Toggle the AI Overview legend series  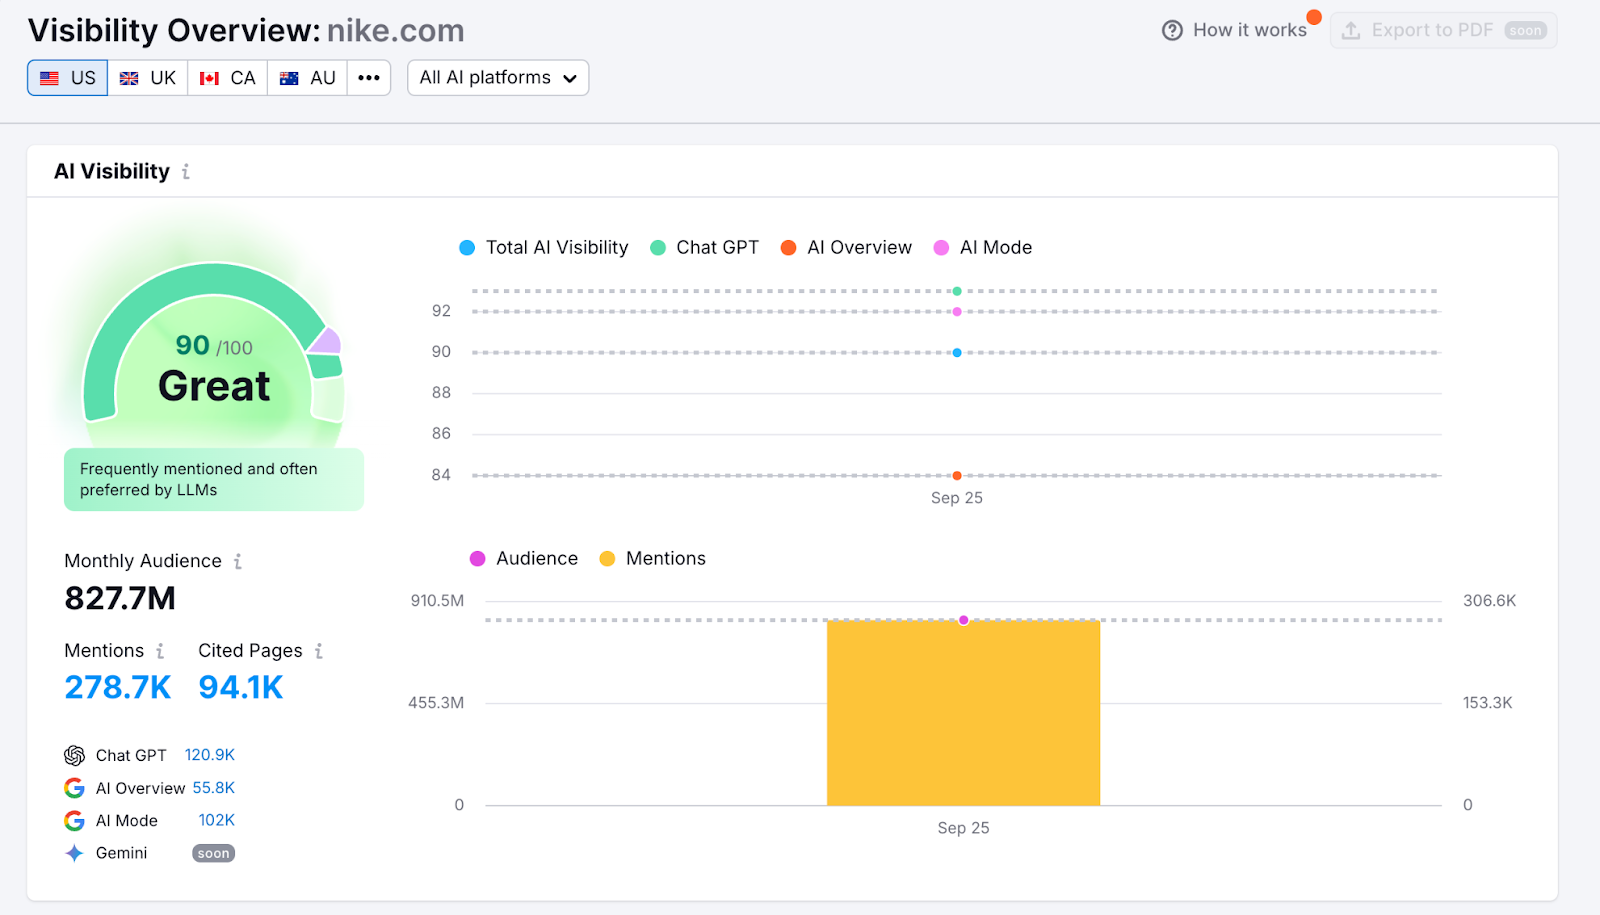(x=847, y=248)
